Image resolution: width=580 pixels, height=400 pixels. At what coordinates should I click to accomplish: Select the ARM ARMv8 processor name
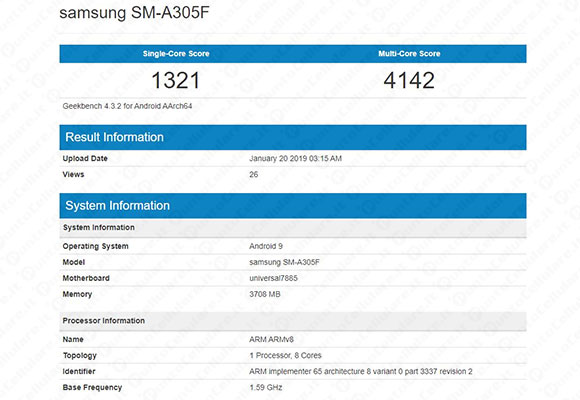click(x=271, y=339)
